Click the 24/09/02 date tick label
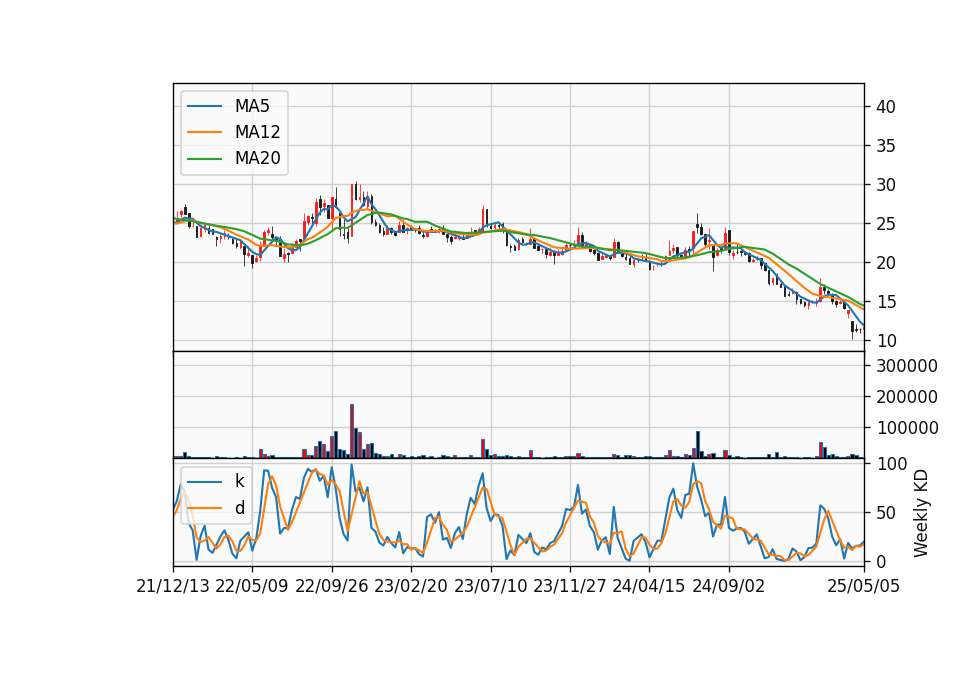The height and width of the screenshot is (690, 960). coord(729,586)
